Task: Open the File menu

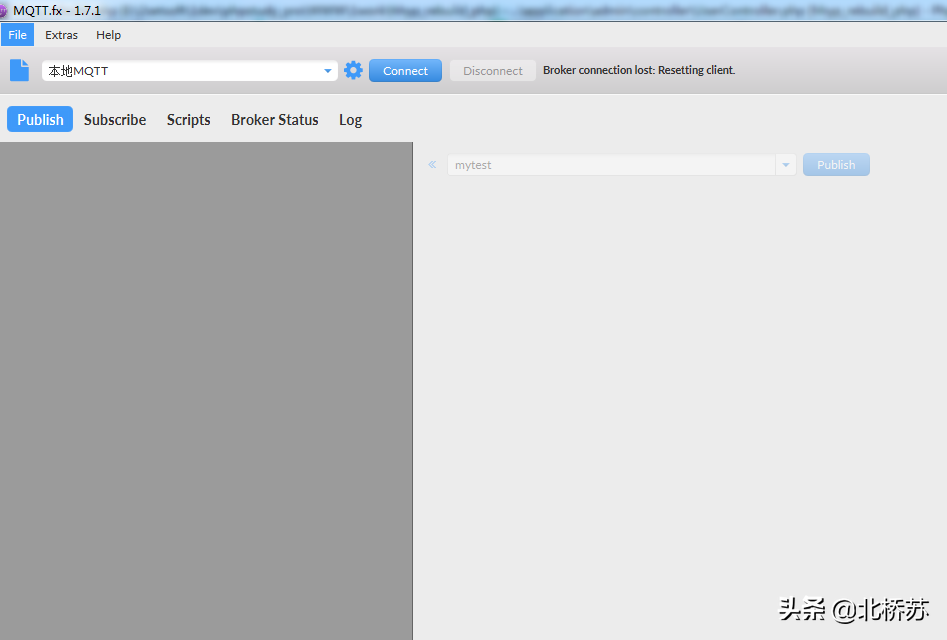Action: tap(18, 35)
